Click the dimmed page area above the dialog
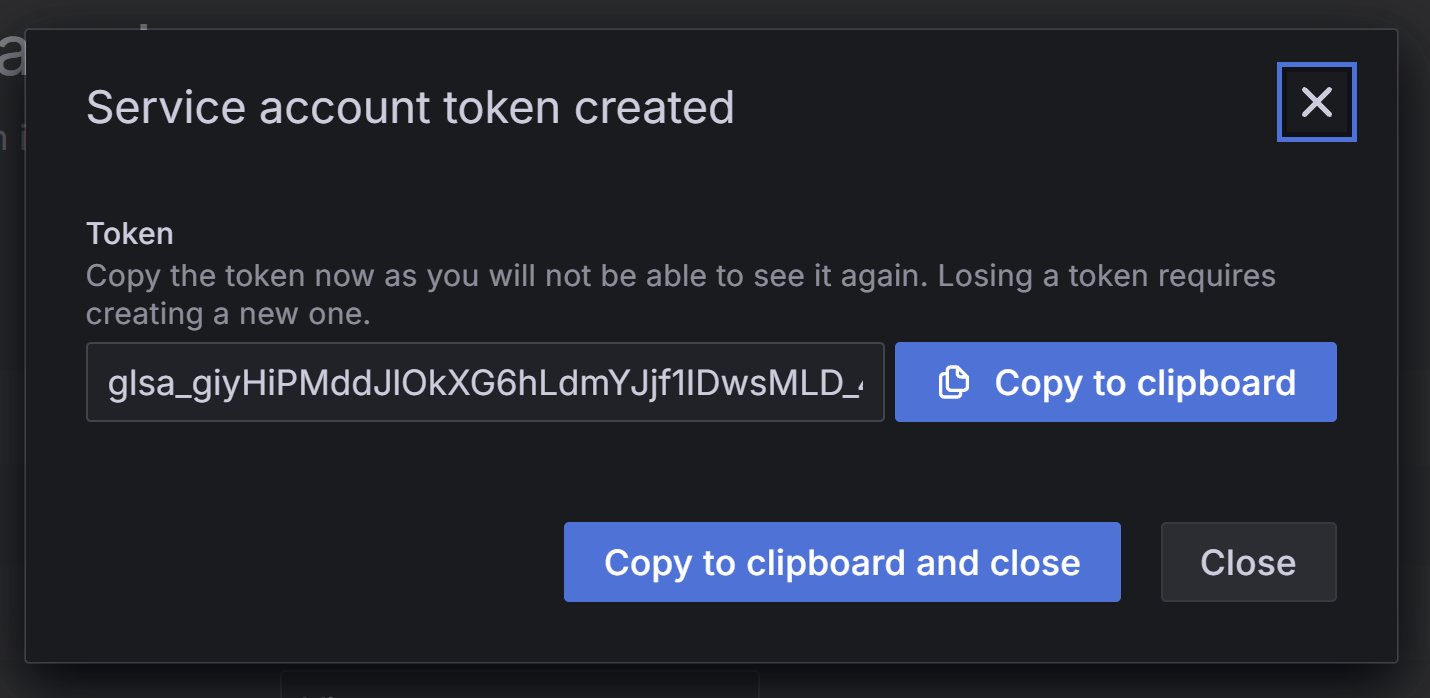This screenshot has width=1430, height=698. pyautogui.click(x=700, y=13)
